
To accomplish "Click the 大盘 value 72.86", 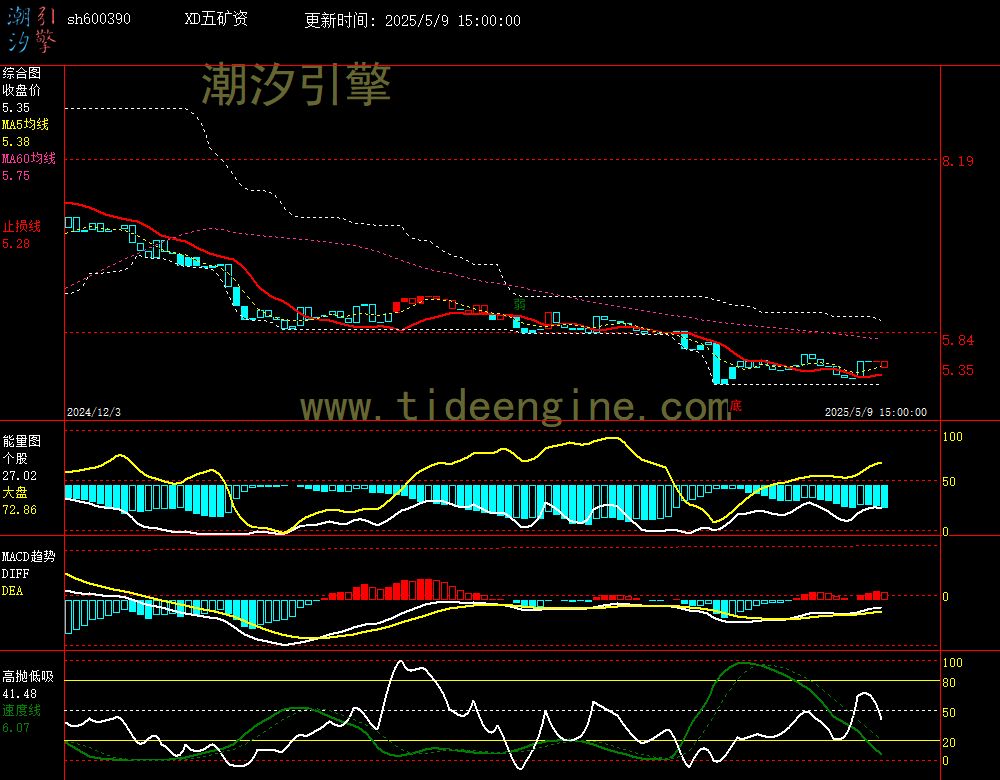I will tap(19, 510).
